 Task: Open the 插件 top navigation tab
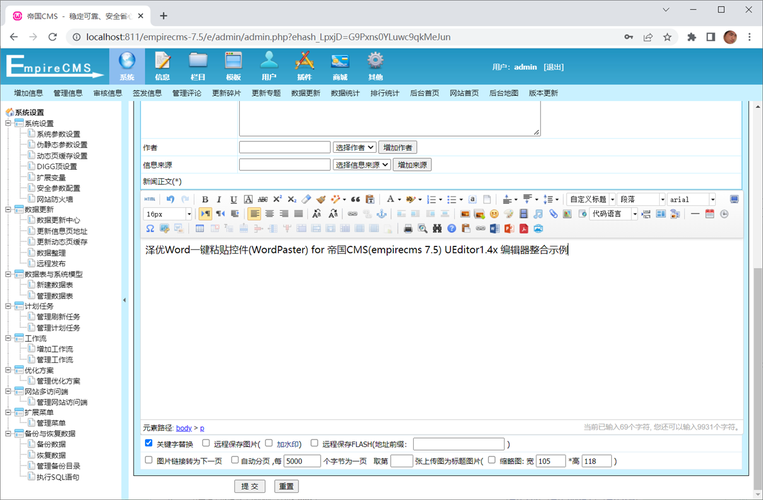305,67
